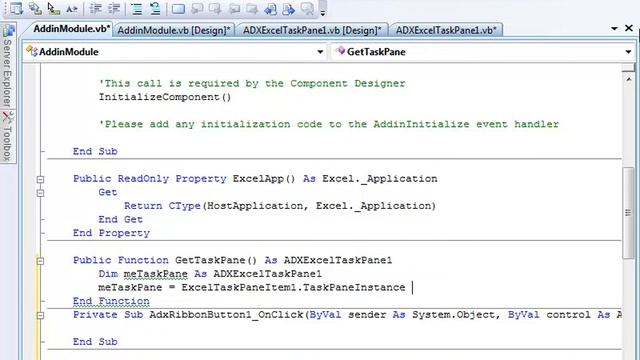Click the 'Return CType(HostApplication' line
This screenshot has height=360, width=640.
(280, 206)
